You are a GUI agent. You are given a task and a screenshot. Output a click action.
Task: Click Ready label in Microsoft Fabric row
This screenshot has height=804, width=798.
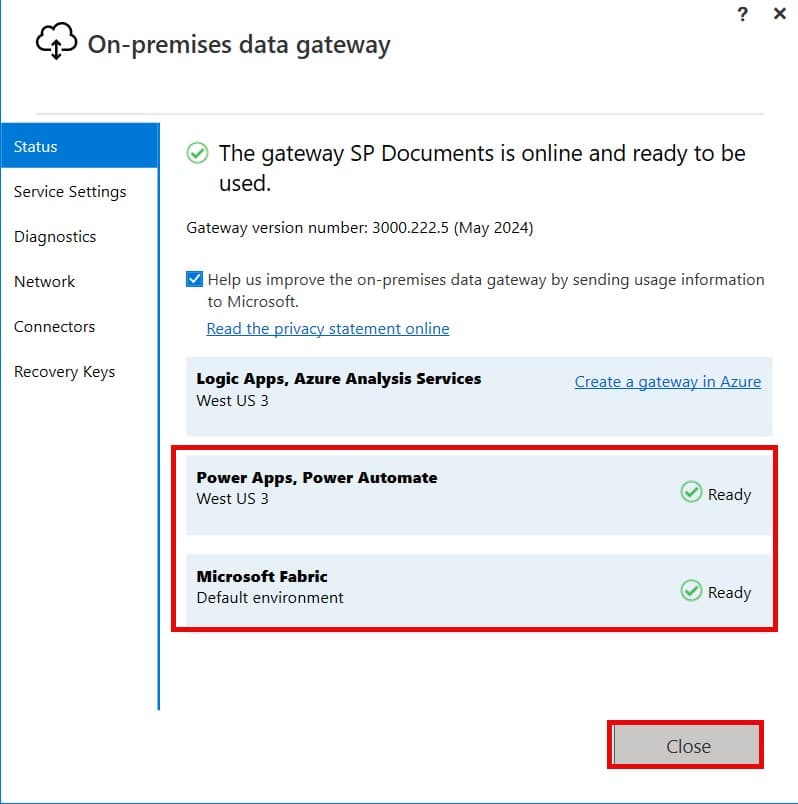[x=729, y=593]
